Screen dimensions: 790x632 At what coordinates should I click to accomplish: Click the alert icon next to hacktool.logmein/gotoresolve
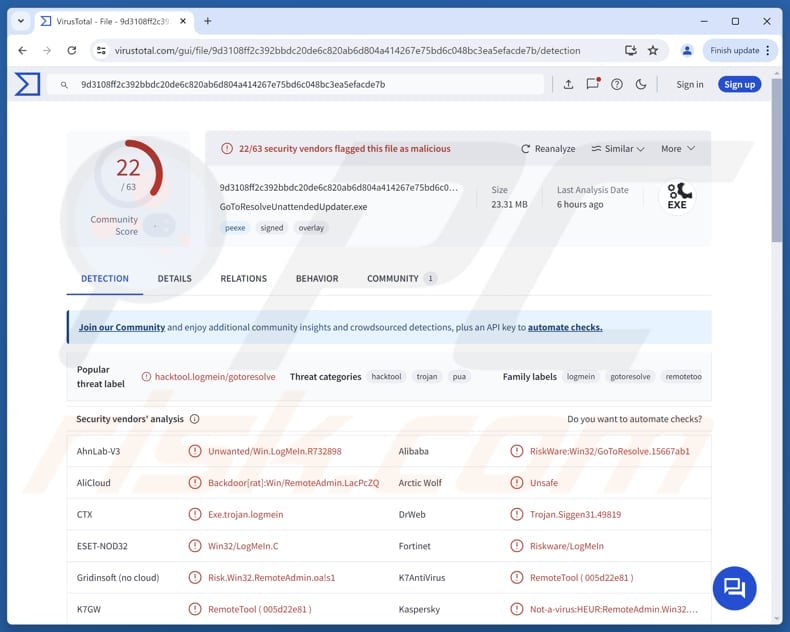click(x=146, y=377)
